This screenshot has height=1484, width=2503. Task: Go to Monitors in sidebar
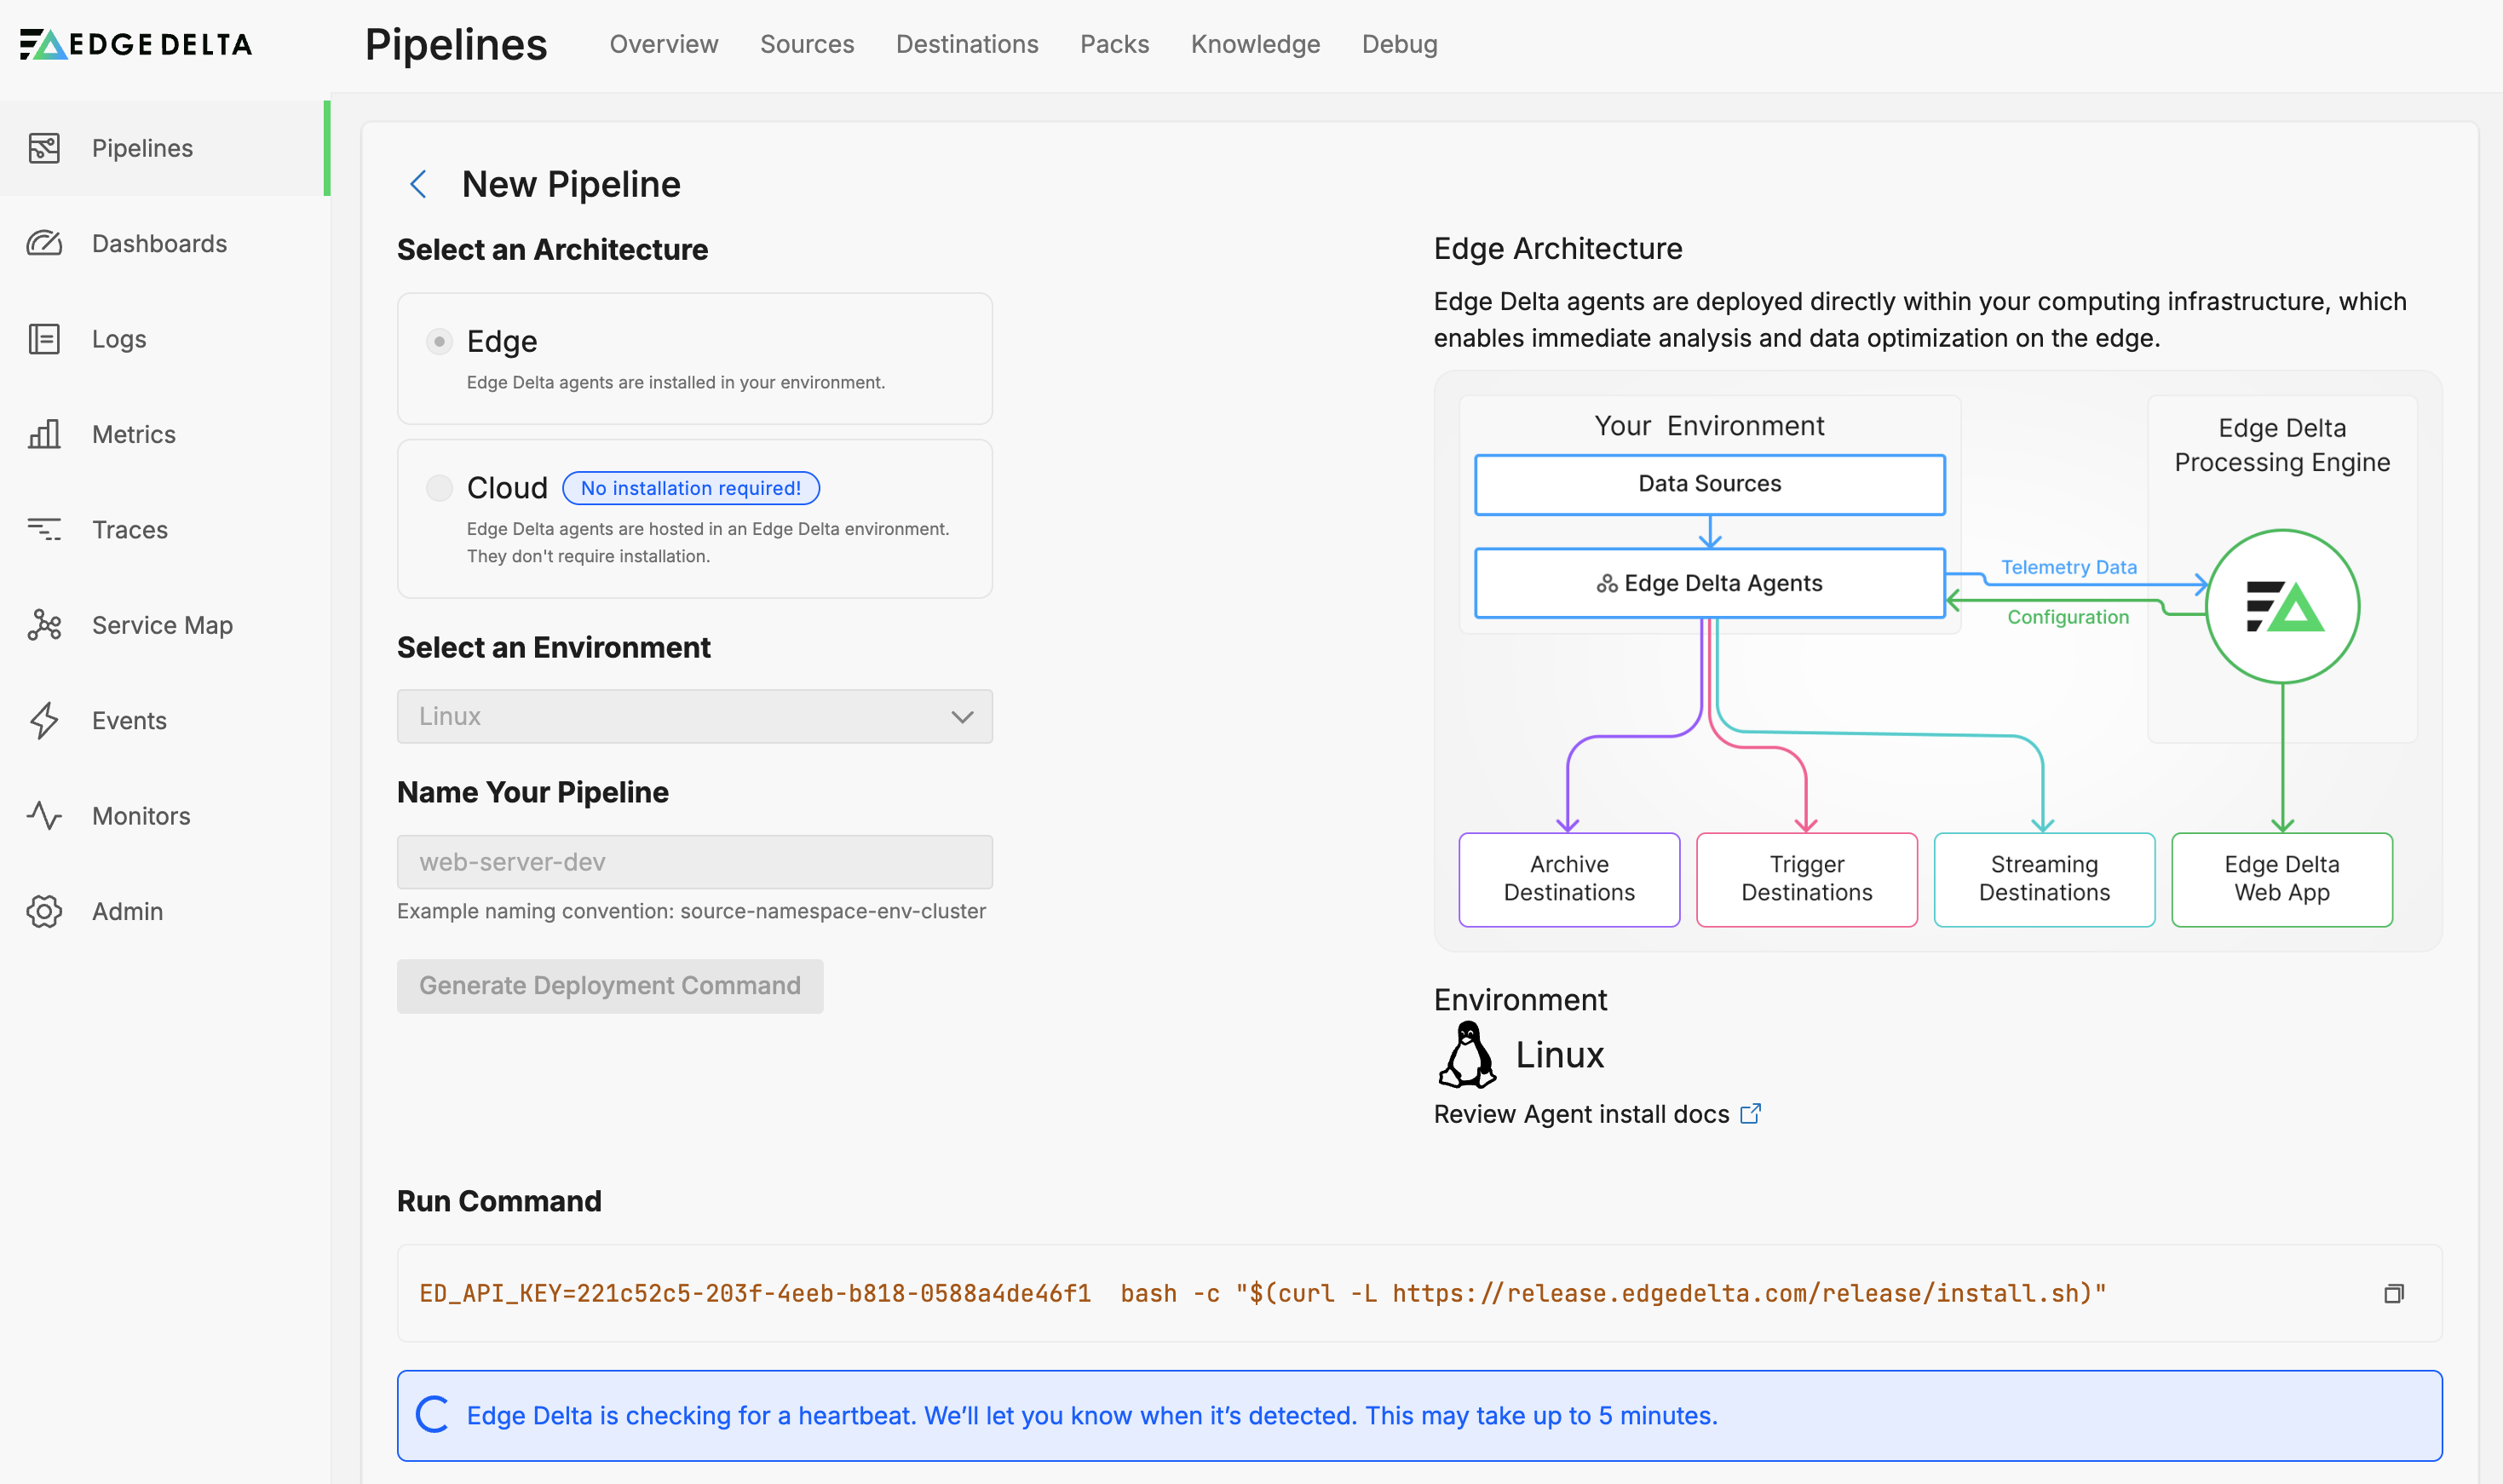click(x=165, y=816)
